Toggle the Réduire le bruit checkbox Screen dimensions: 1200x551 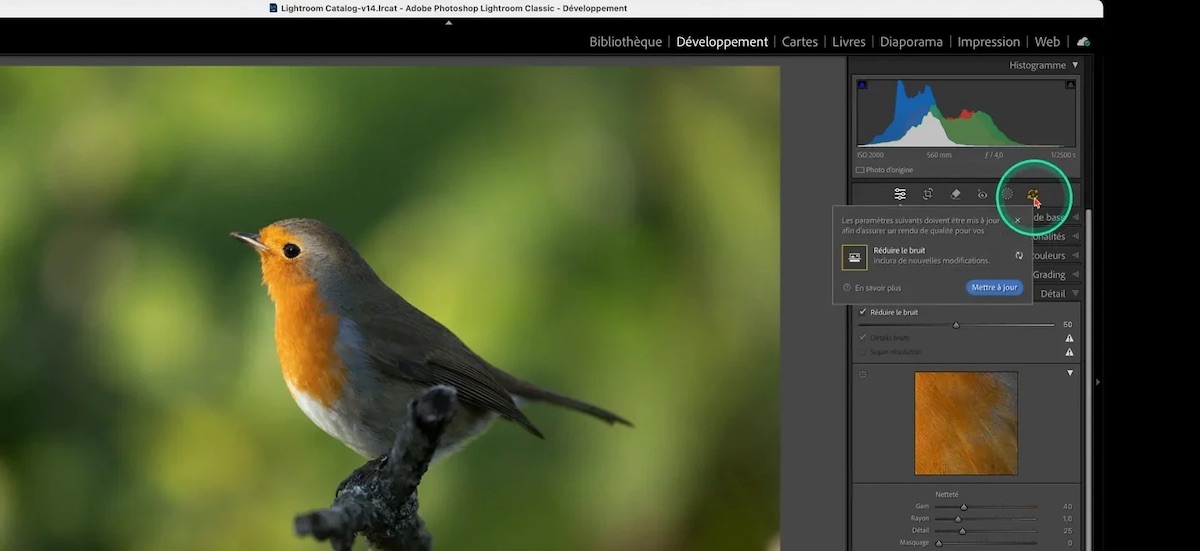(x=863, y=312)
